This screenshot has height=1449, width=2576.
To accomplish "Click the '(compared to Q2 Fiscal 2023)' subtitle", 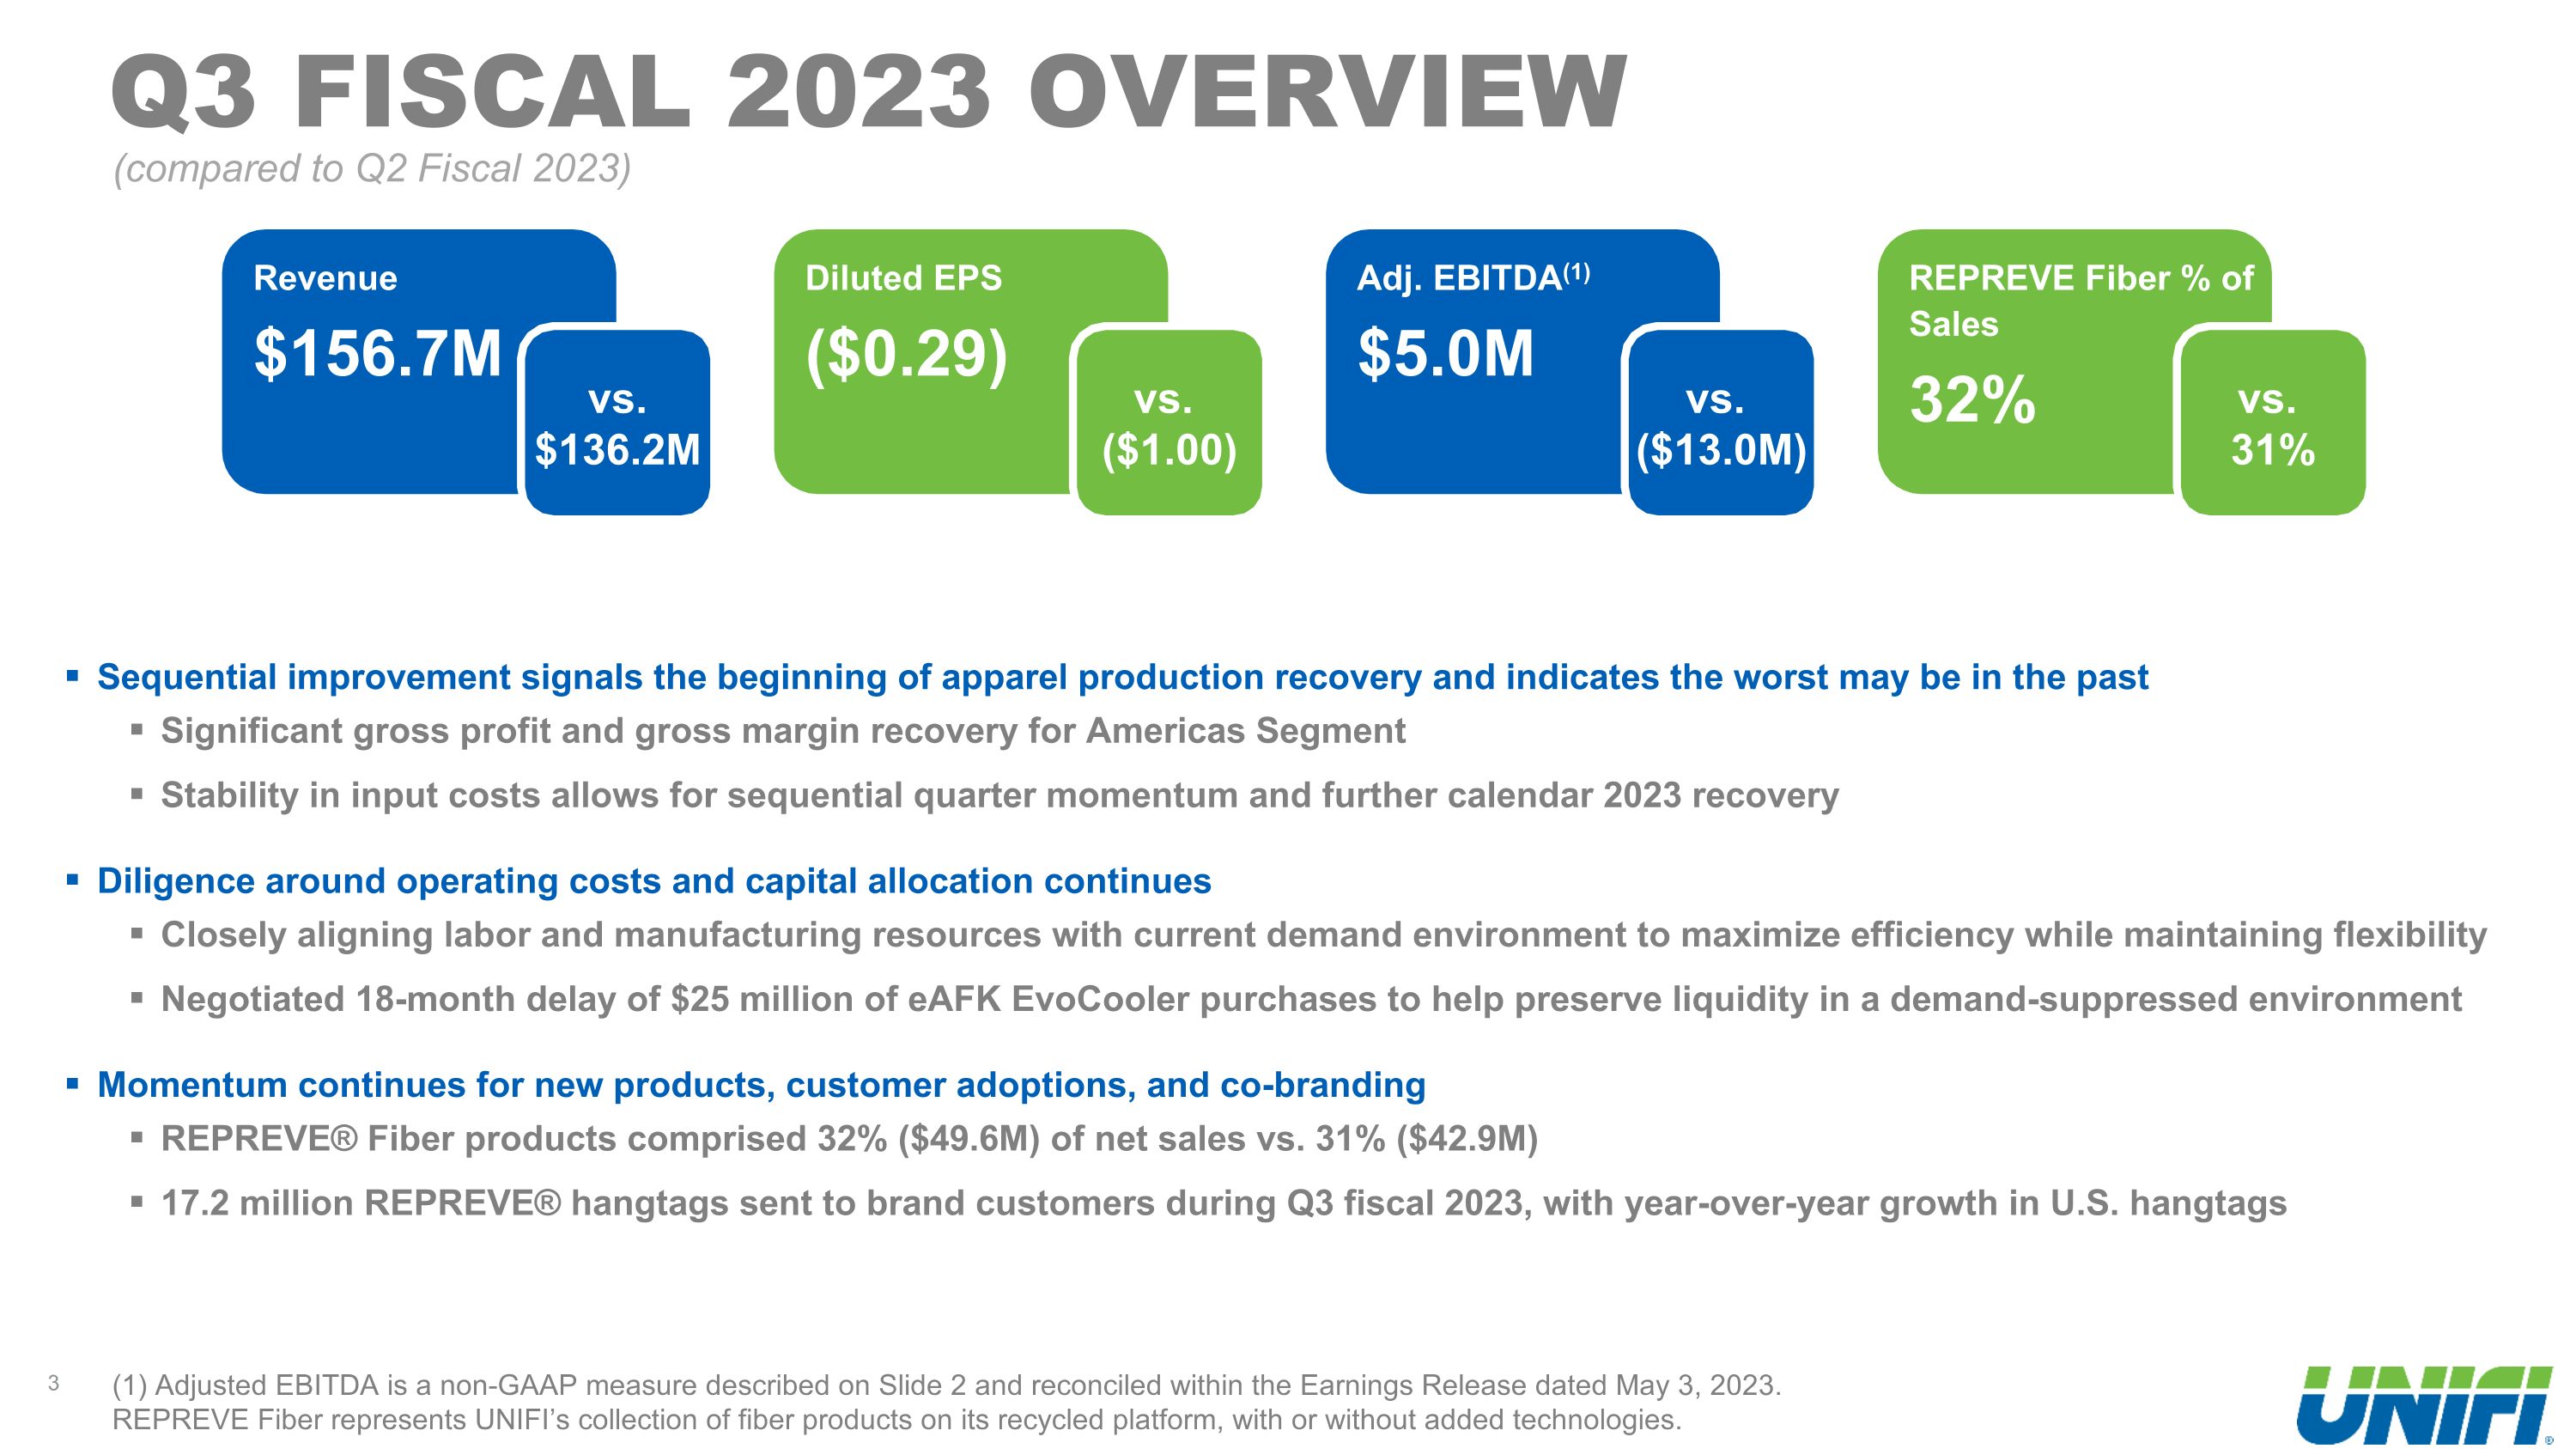I will [372, 168].
